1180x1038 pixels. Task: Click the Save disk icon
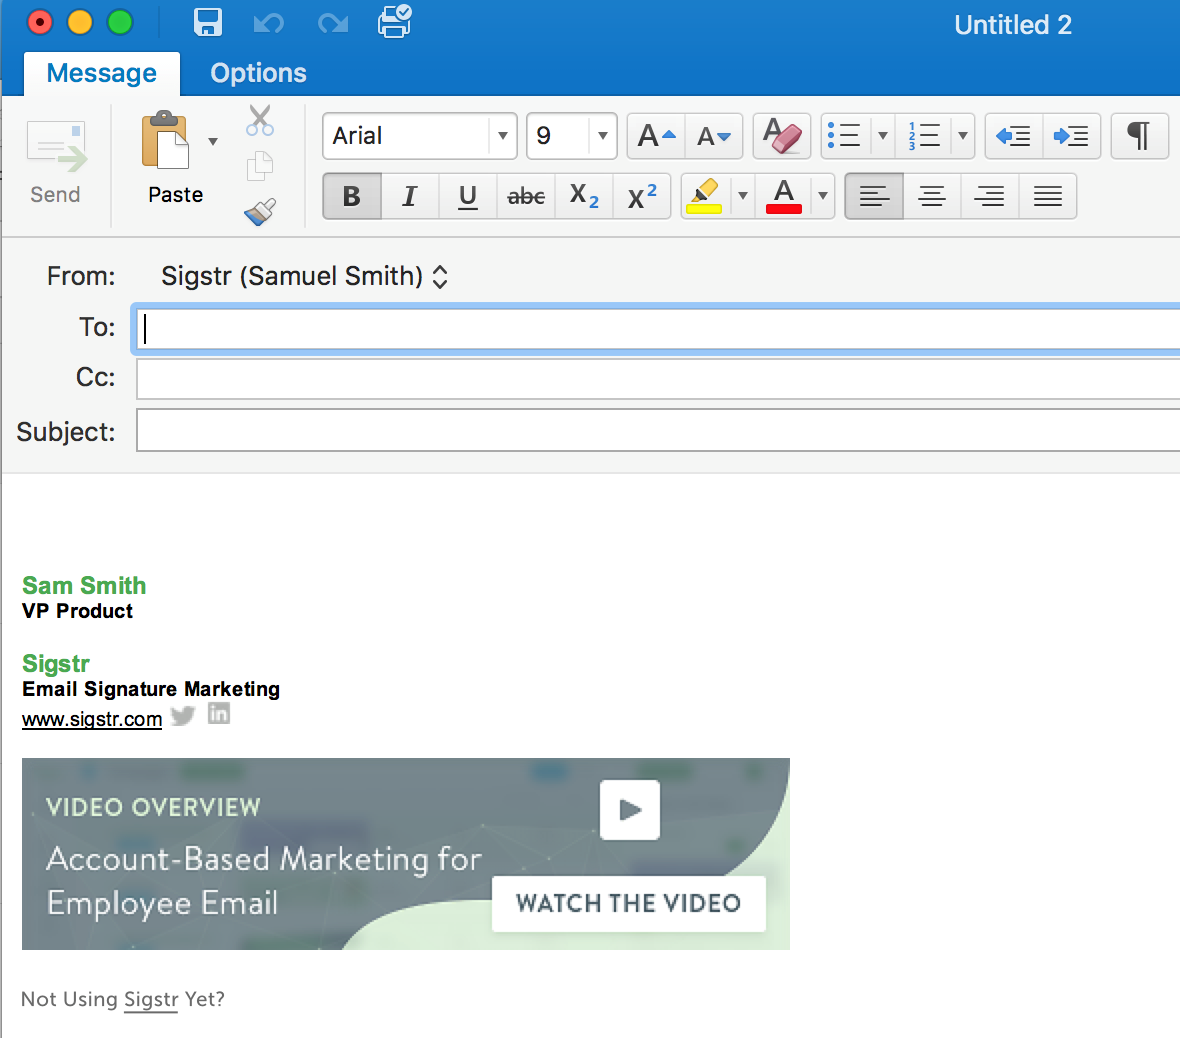coord(208,23)
